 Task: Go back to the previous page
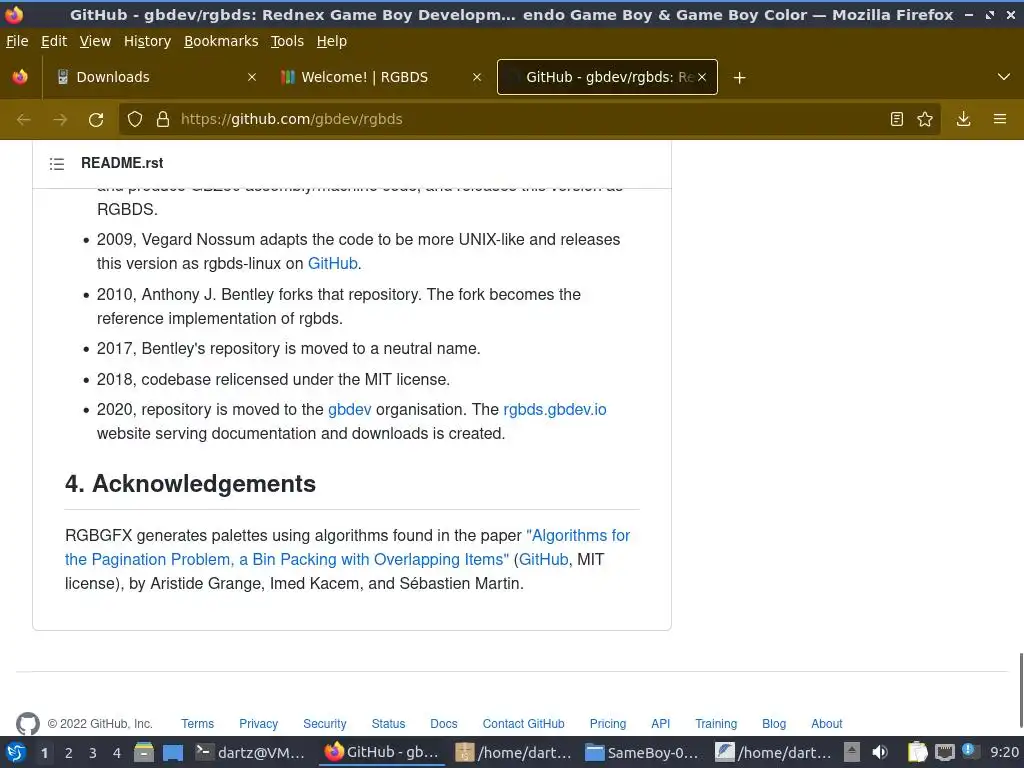24,120
